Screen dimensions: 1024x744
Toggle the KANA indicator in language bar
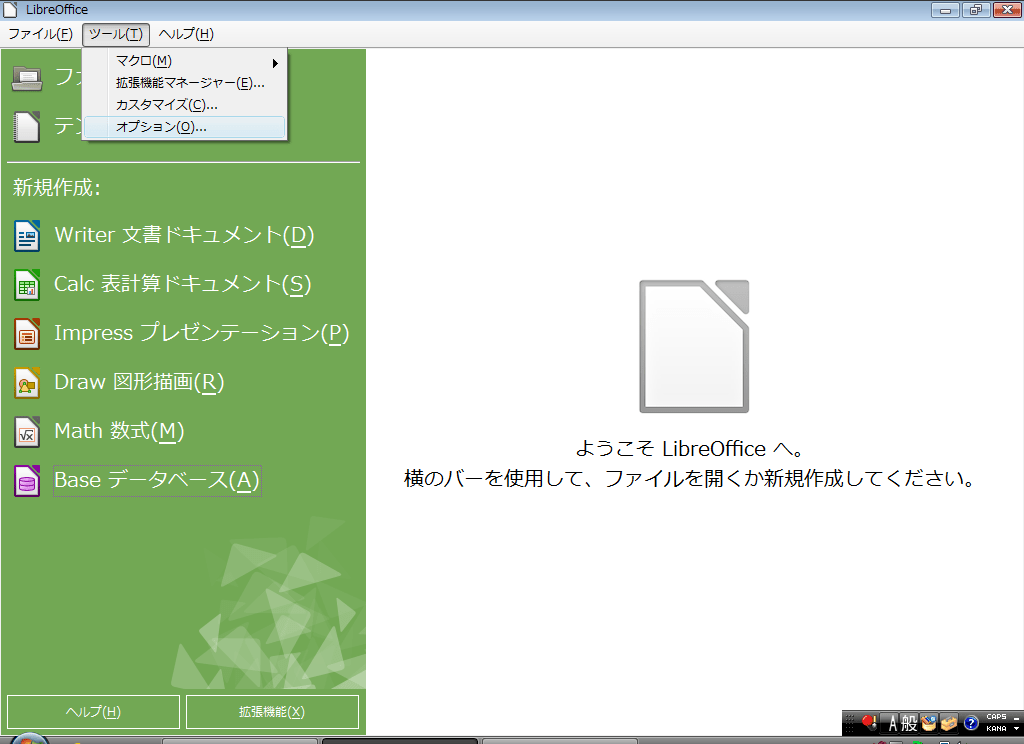click(x=997, y=728)
